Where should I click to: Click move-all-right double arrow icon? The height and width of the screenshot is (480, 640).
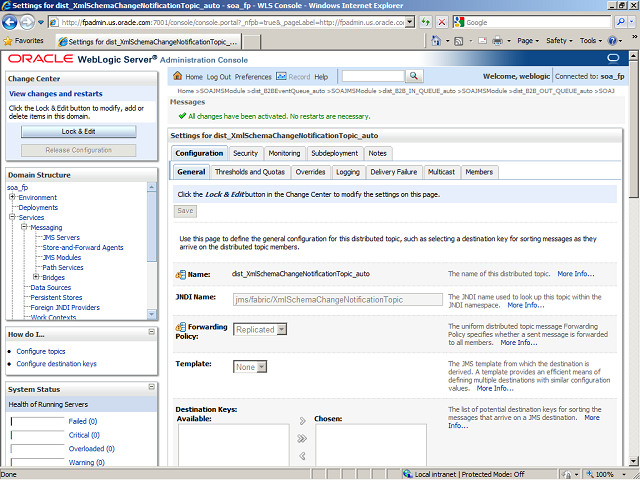tap(303, 438)
